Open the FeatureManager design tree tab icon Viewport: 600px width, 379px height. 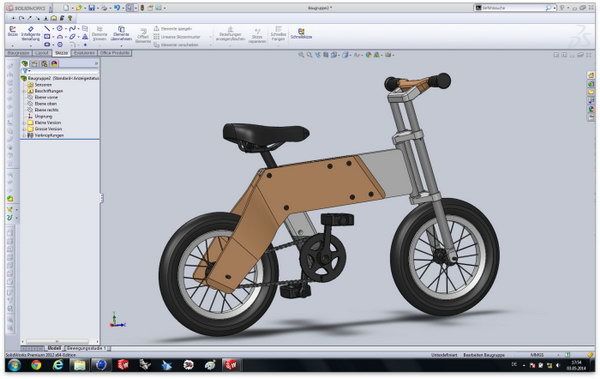(25, 64)
